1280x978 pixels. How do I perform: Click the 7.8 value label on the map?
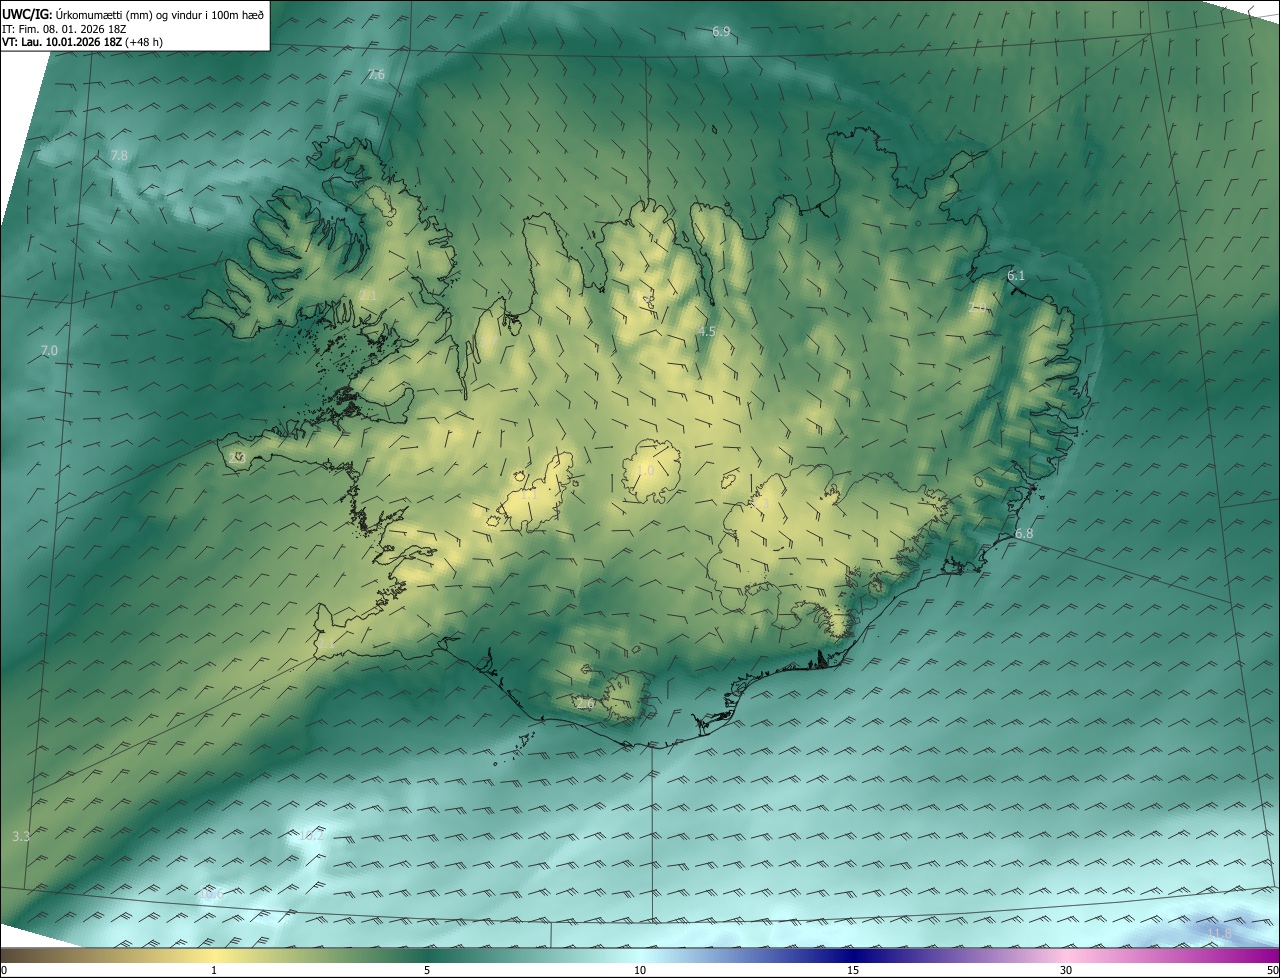119,155
